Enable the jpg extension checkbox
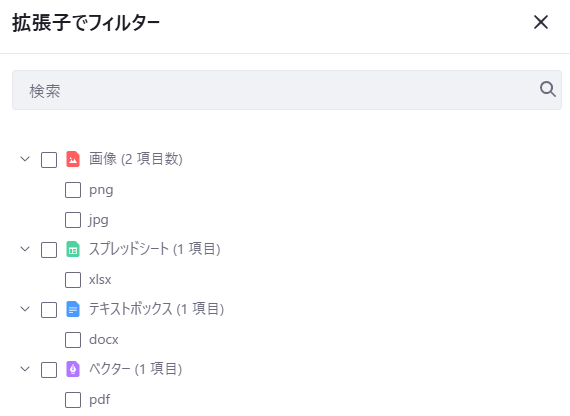The image size is (570, 416). point(73,220)
